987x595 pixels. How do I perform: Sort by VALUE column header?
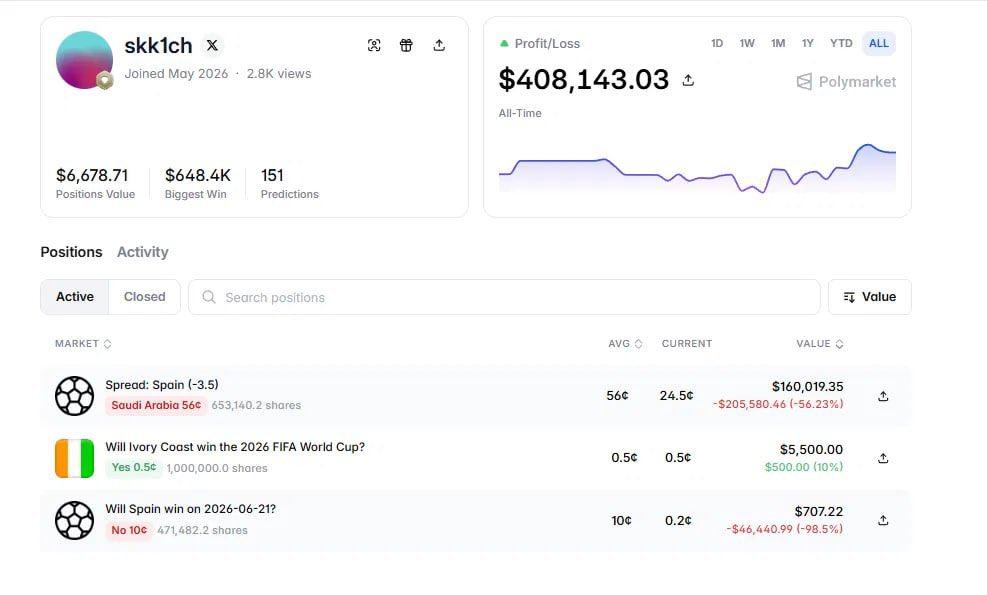point(820,344)
